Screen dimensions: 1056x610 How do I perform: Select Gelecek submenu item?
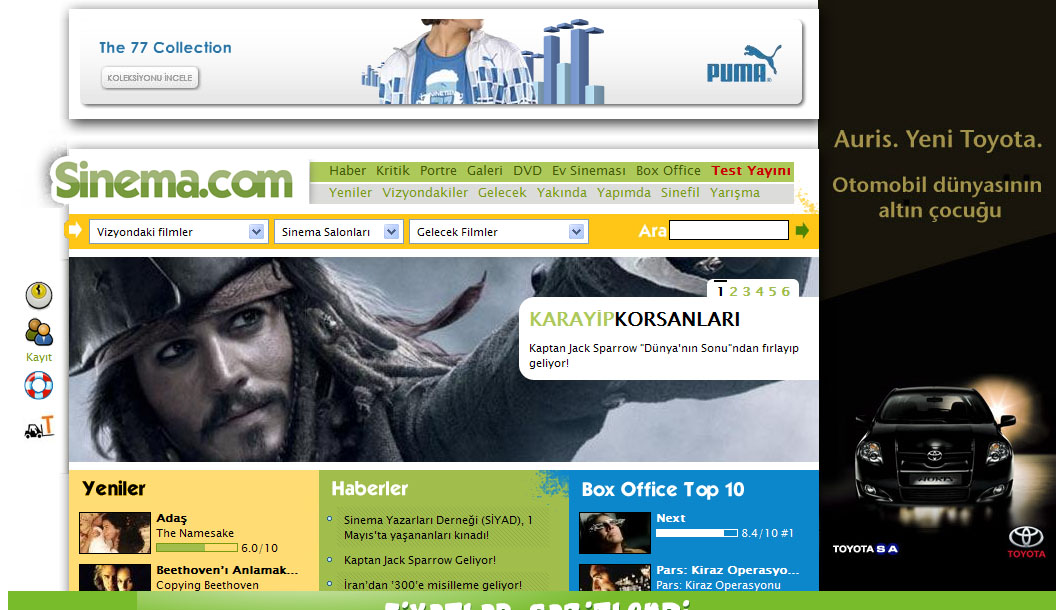click(x=502, y=193)
